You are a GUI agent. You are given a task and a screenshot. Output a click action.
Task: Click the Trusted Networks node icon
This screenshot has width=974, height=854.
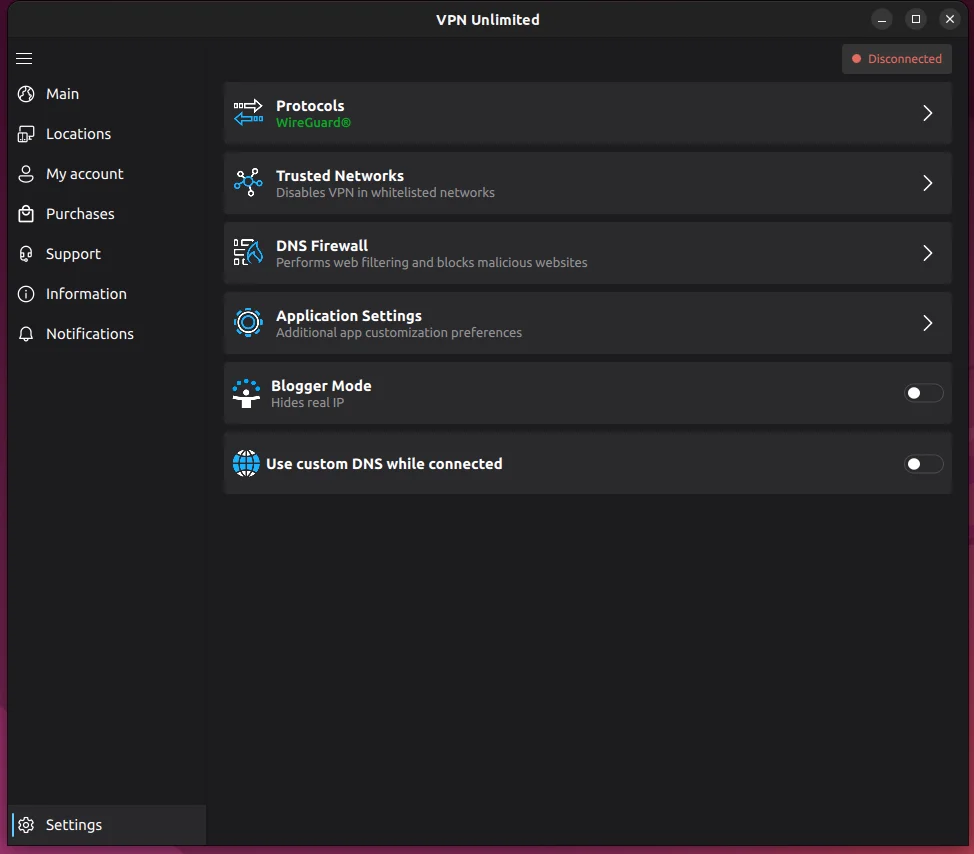[x=248, y=183]
